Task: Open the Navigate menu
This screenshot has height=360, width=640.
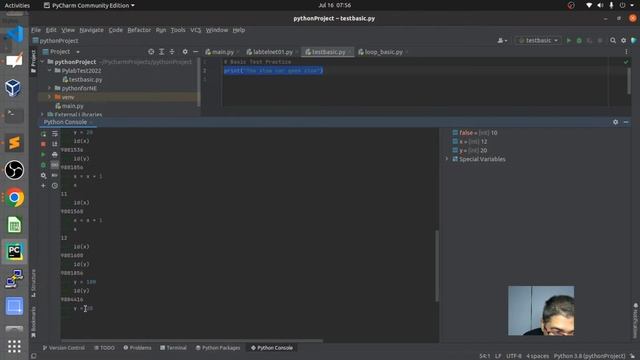Action: [91, 30]
